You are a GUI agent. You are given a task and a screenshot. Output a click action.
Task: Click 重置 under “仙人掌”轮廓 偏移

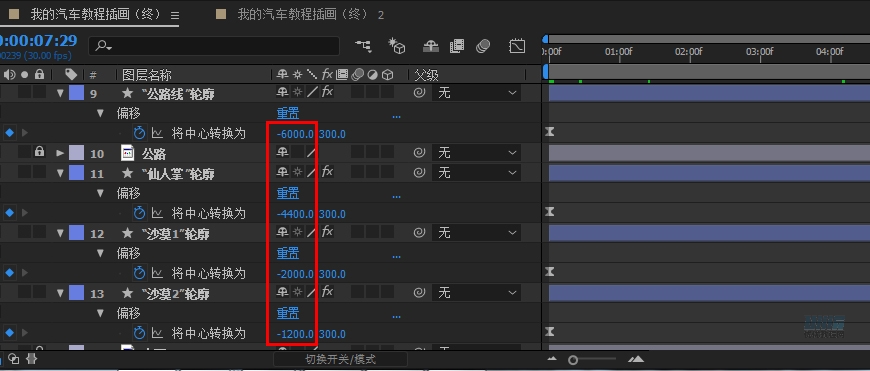pyautogui.click(x=288, y=193)
